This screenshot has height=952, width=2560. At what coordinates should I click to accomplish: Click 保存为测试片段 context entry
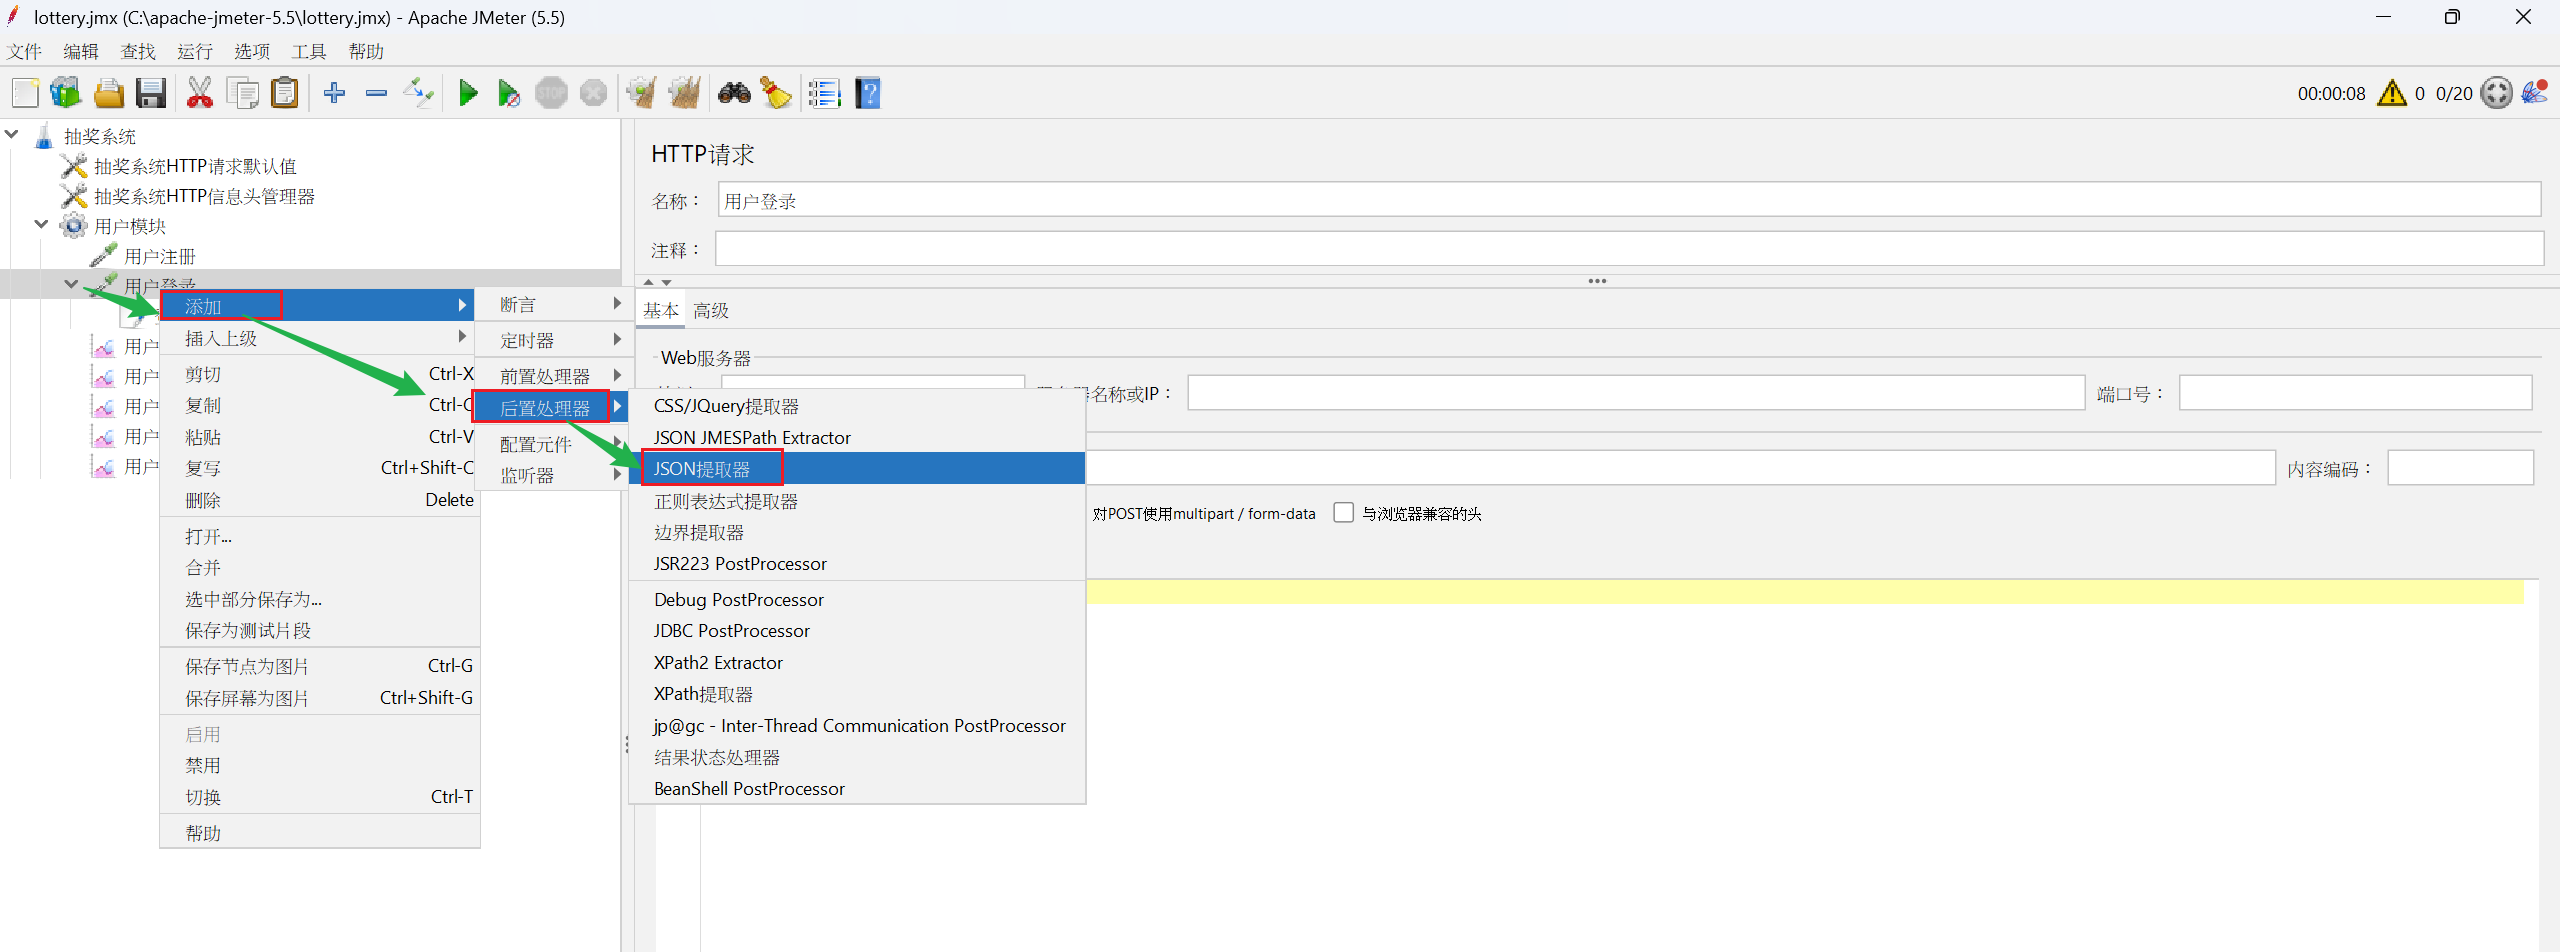320,630
